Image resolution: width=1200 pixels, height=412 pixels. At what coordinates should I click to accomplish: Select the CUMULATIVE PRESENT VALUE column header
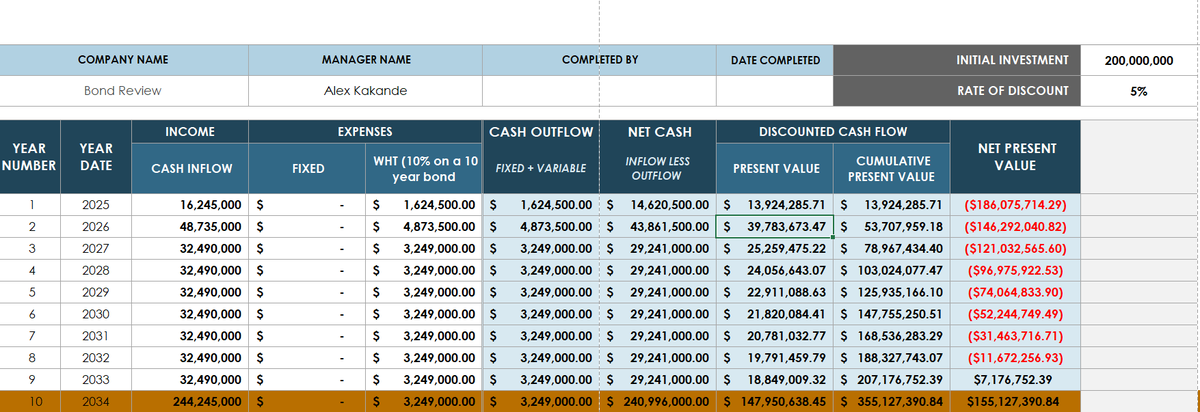[x=891, y=168]
